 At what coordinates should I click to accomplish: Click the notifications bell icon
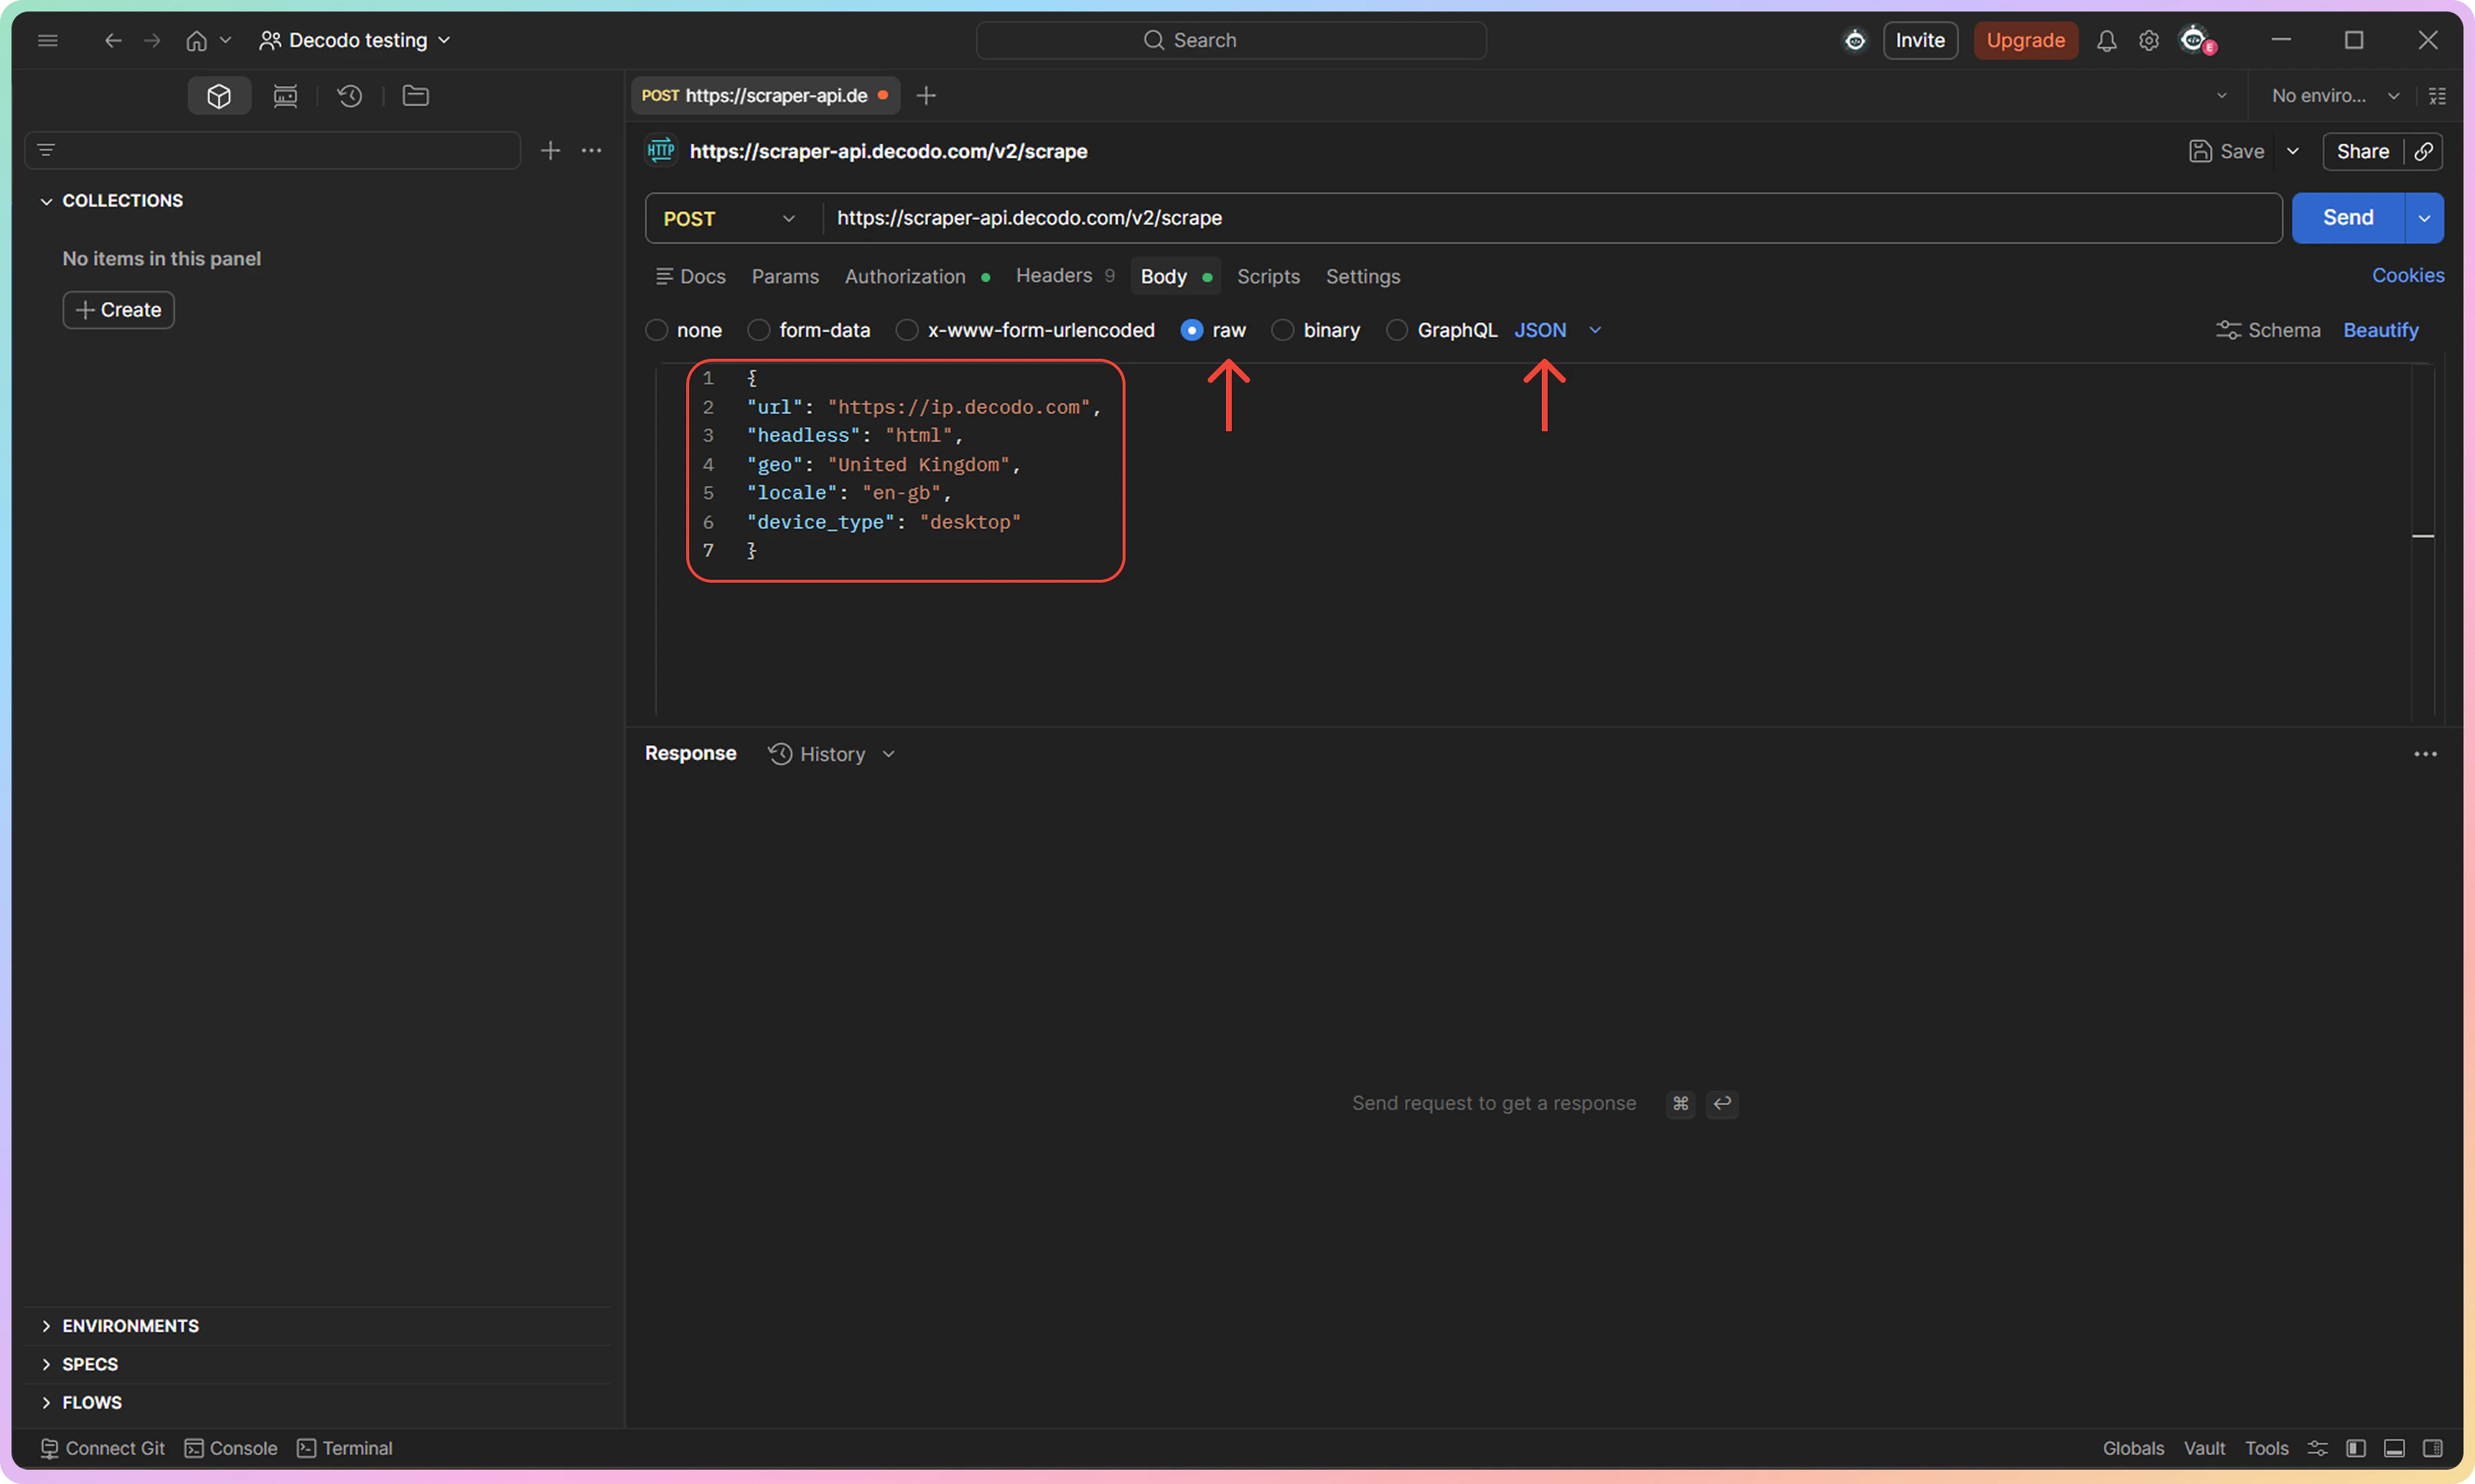2106,40
